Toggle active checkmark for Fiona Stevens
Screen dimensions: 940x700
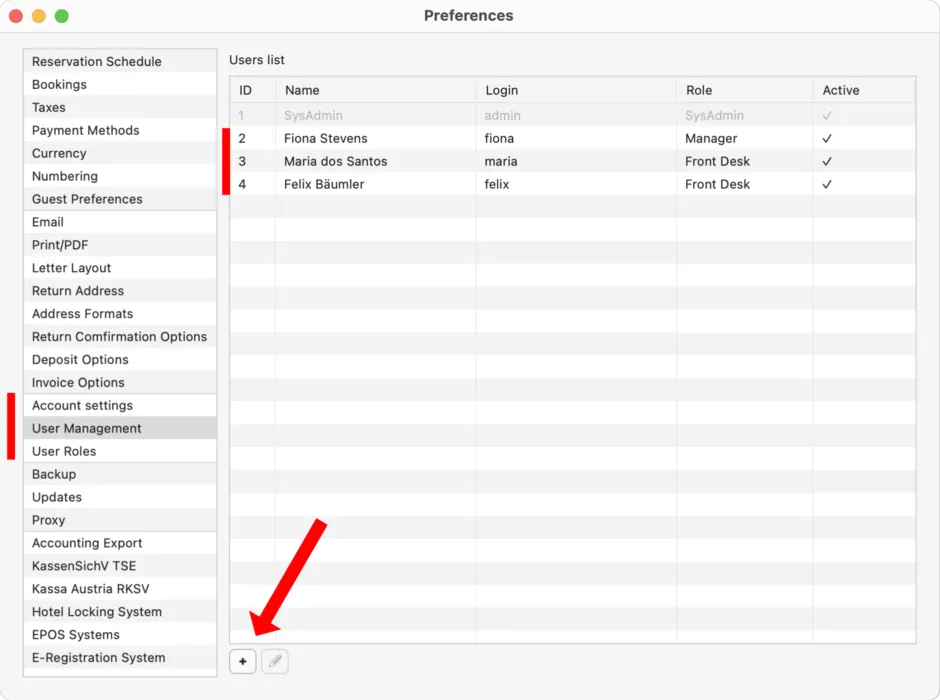click(x=827, y=138)
